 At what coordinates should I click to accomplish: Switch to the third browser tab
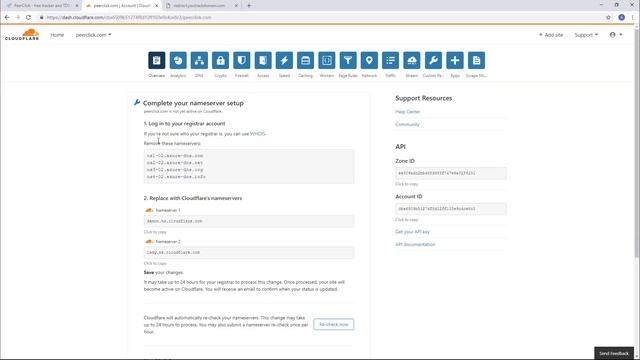tap(202, 6)
